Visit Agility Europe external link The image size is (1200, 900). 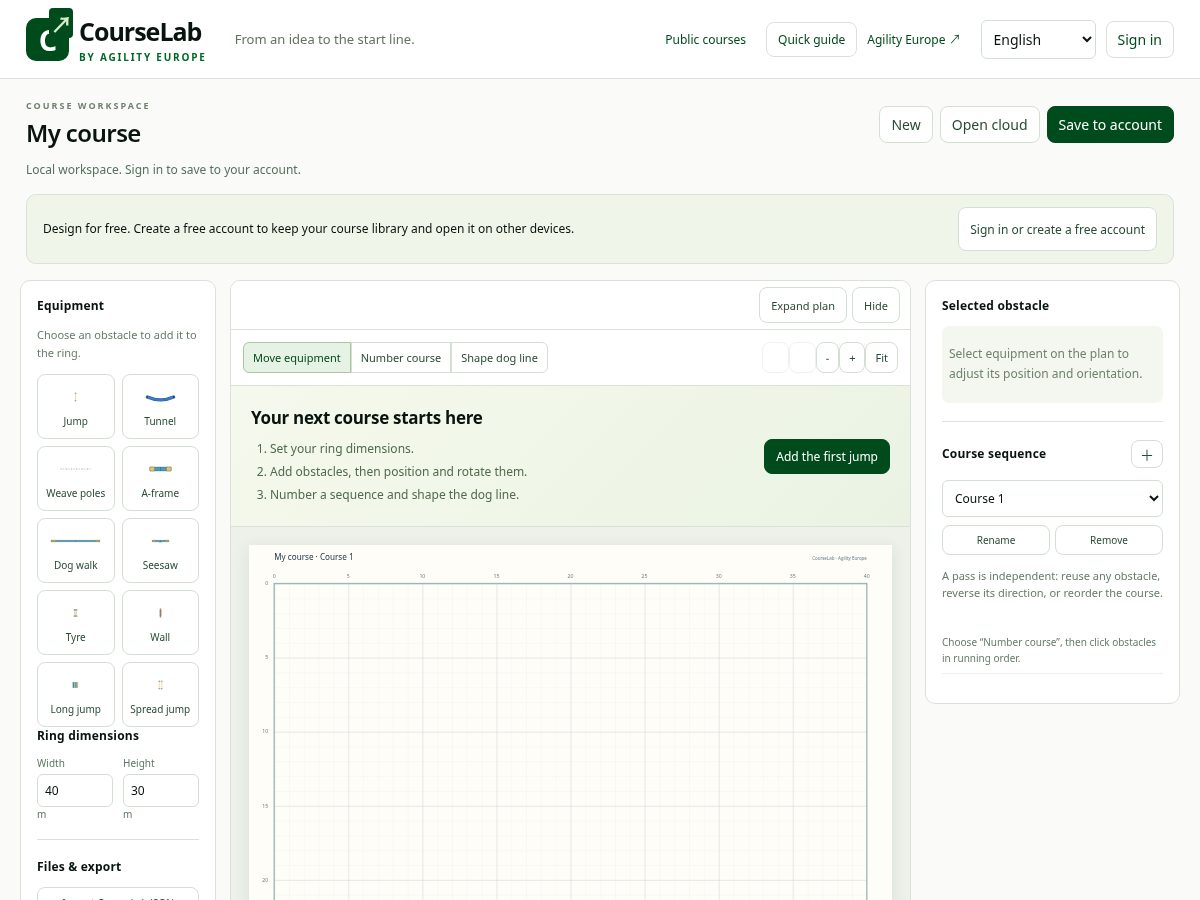[914, 40]
